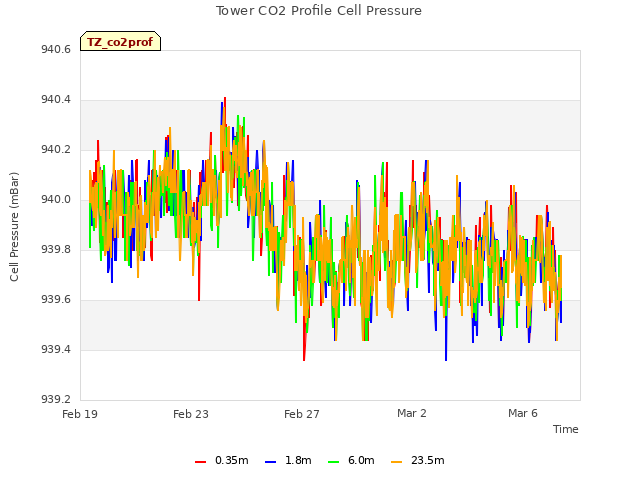Click the TZ_co2prof label box
The height and width of the screenshot is (480, 640).
tap(120, 41)
